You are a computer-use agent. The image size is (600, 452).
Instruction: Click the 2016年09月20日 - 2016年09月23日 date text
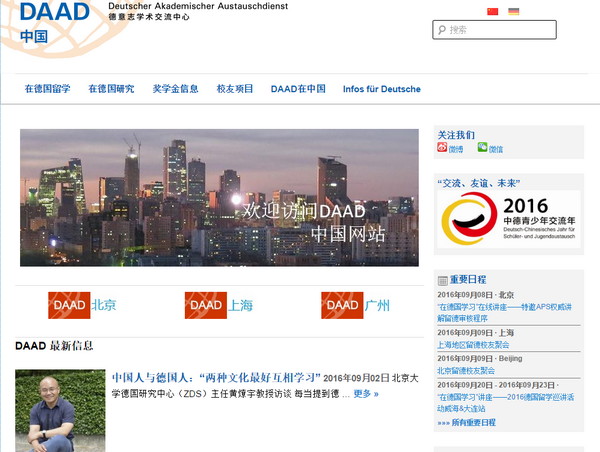tap(497, 385)
